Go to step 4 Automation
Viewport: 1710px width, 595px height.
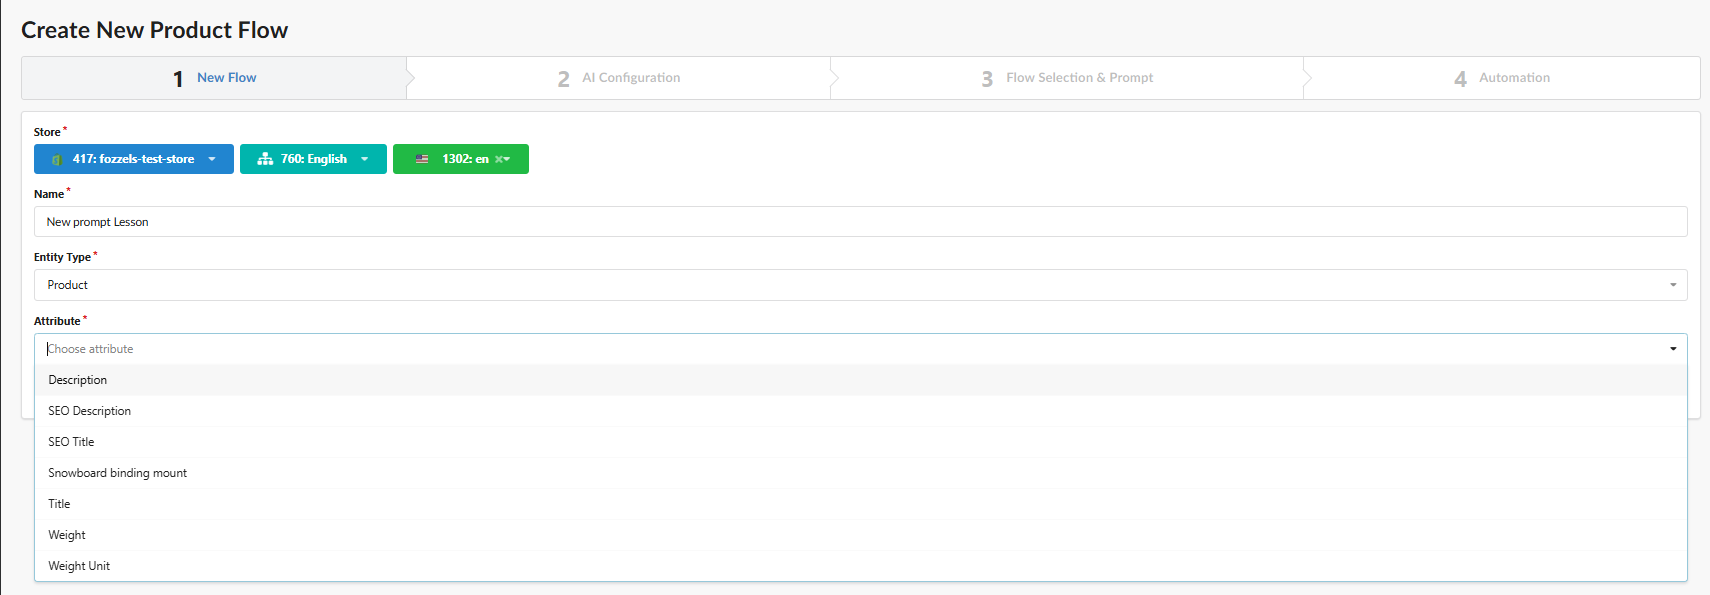pyautogui.click(x=1502, y=78)
